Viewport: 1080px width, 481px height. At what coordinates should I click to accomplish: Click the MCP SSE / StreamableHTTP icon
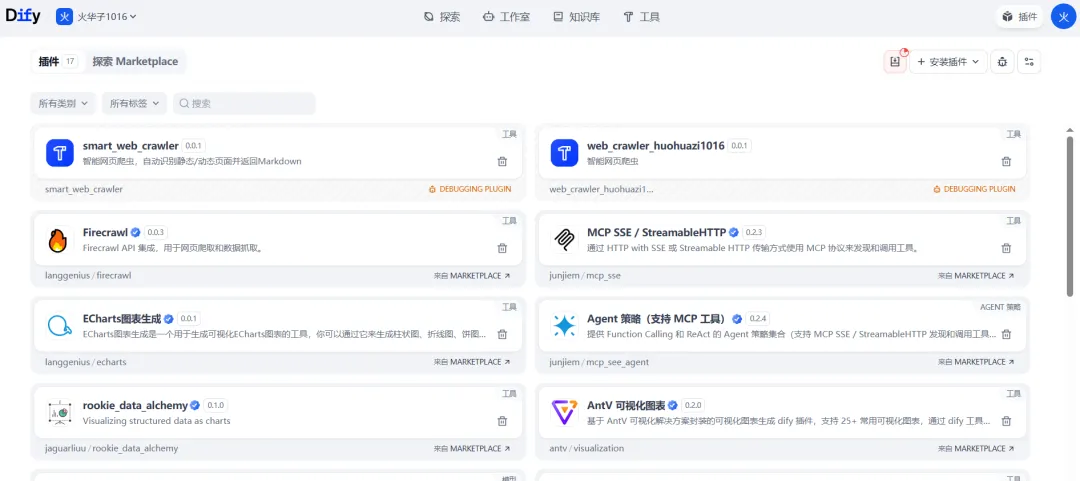tap(564, 240)
